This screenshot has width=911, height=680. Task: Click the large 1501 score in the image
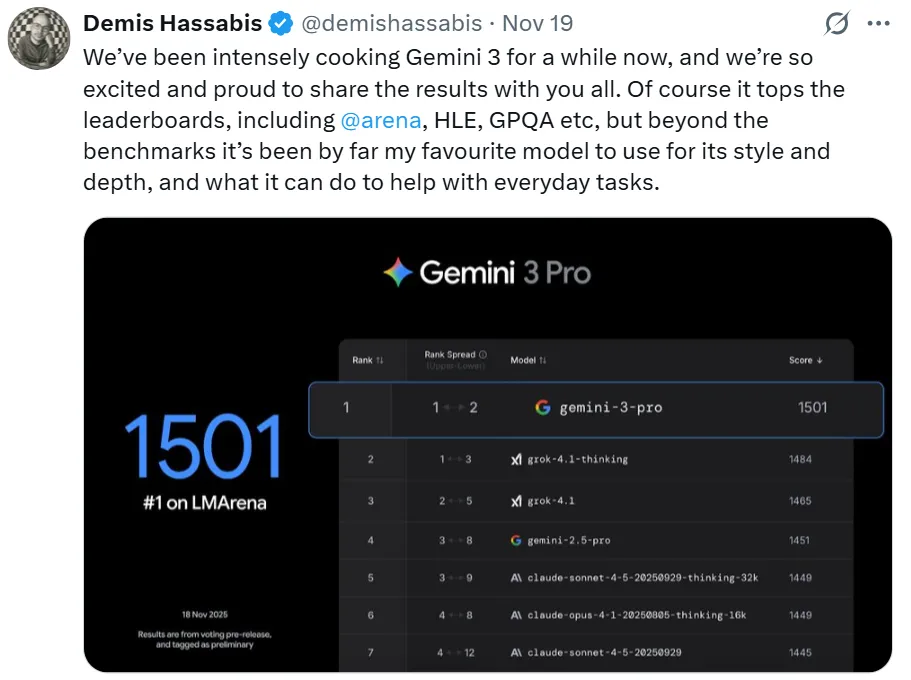tap(204, 448)
